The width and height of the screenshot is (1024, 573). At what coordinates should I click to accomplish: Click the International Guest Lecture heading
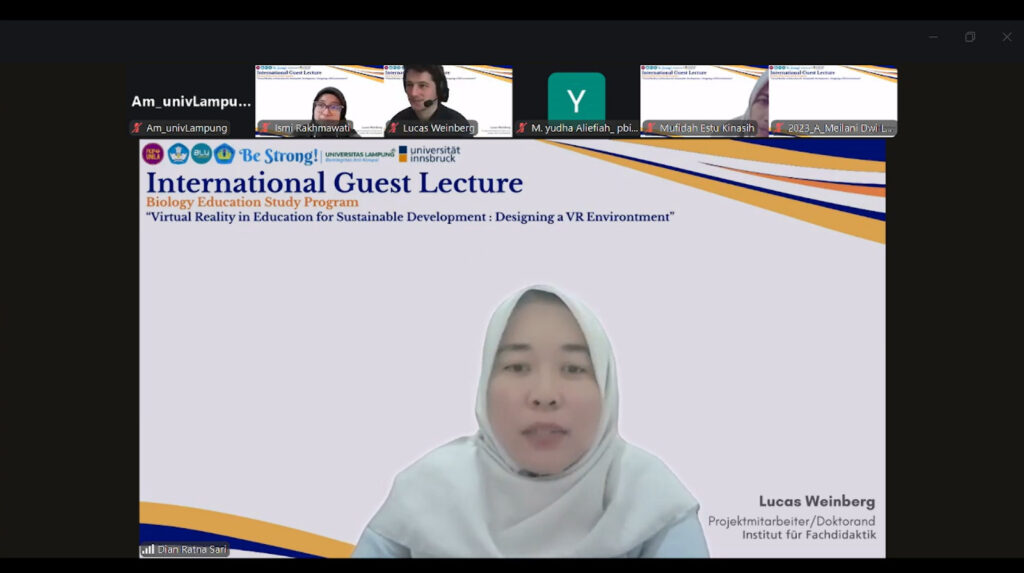pos(334,183)
